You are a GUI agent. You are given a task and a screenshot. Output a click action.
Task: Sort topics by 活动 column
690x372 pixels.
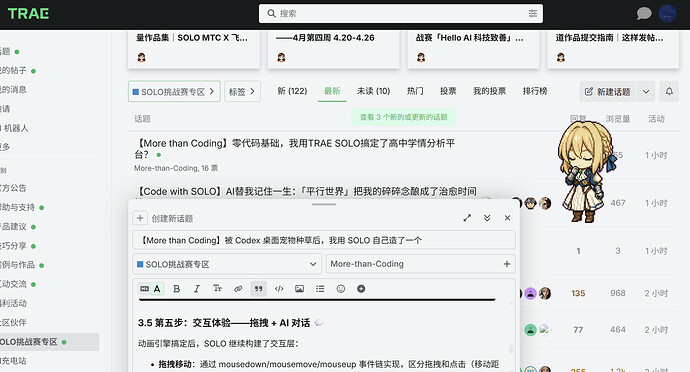click(x=656, y=119)
